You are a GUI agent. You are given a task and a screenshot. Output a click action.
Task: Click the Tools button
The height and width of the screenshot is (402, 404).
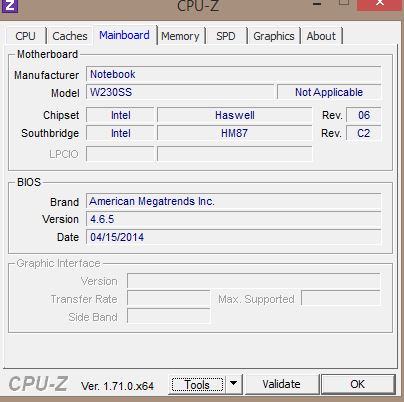(197, 385)
